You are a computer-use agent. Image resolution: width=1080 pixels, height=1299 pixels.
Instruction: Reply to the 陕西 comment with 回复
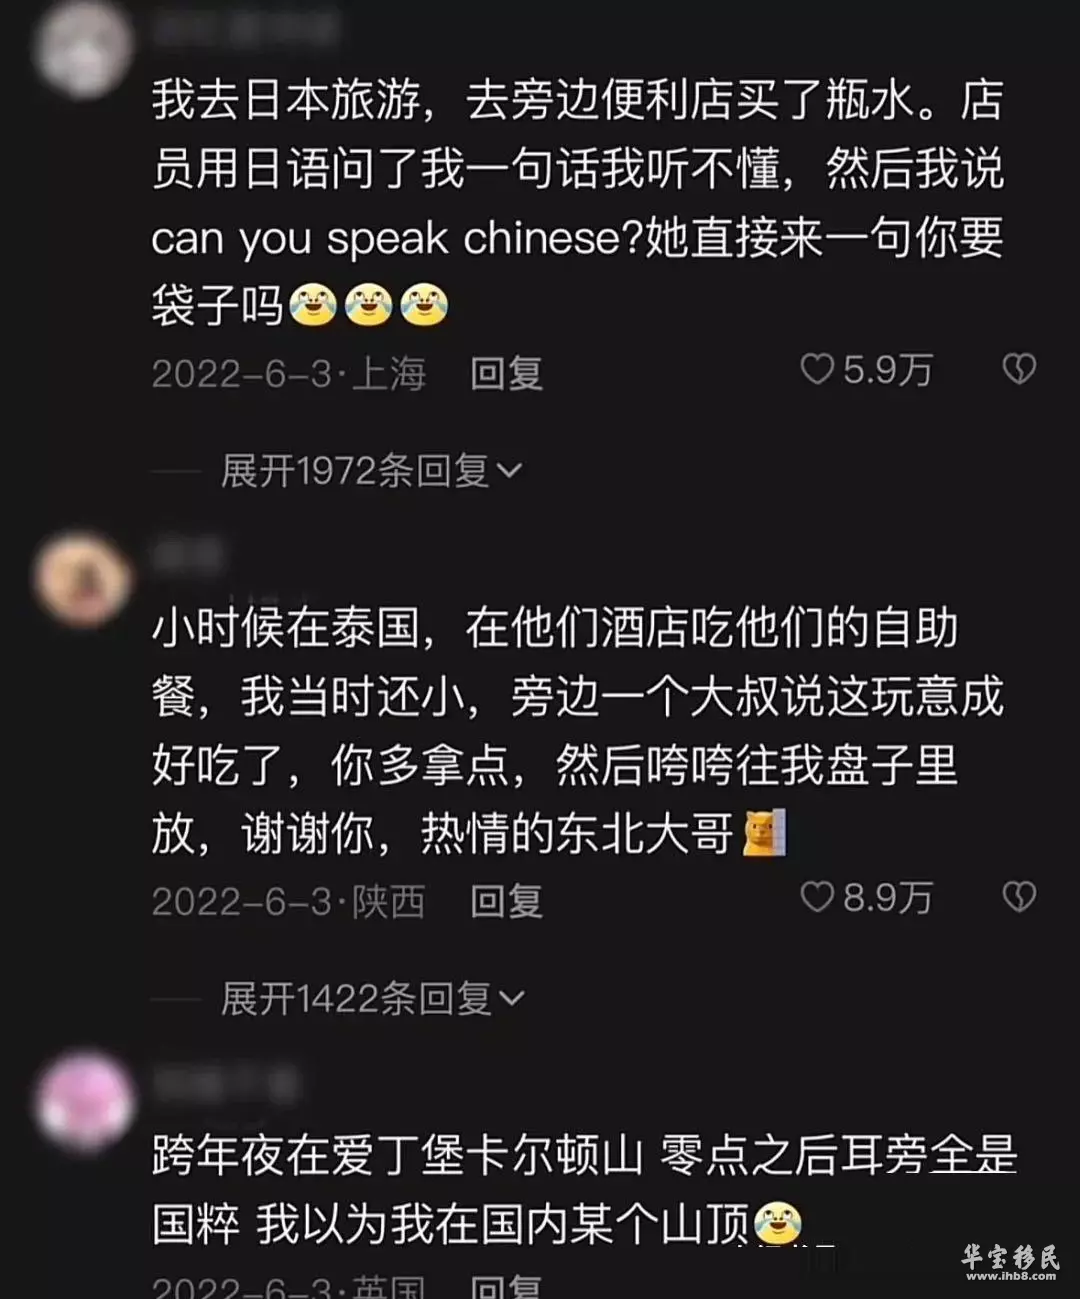click(507, 901)
